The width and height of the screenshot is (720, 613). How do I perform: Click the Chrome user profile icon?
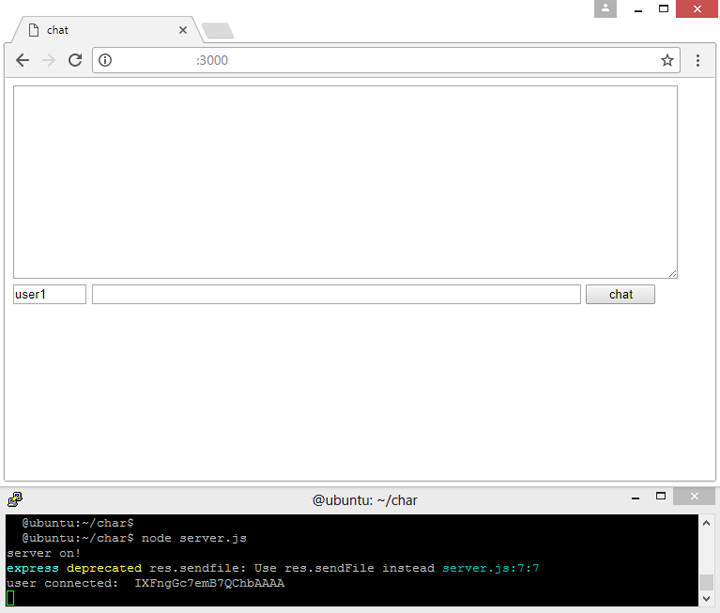tap(605, 9)
